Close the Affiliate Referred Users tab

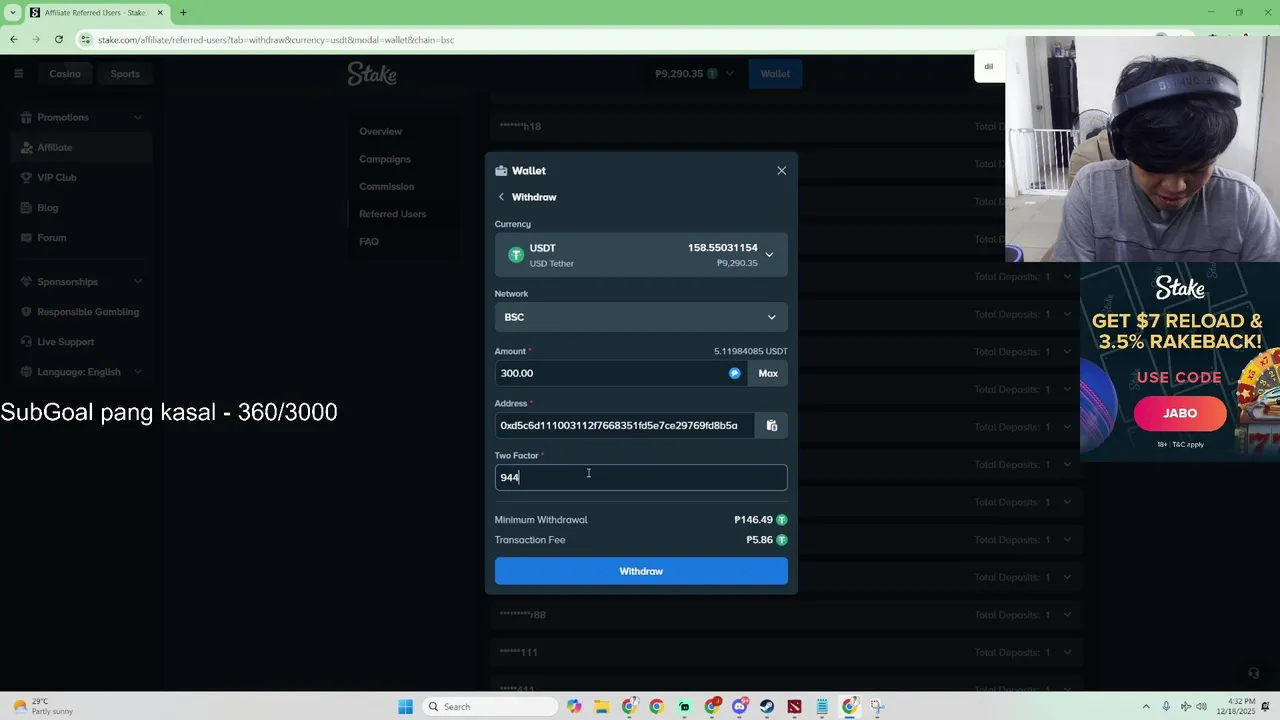(160, 12)
